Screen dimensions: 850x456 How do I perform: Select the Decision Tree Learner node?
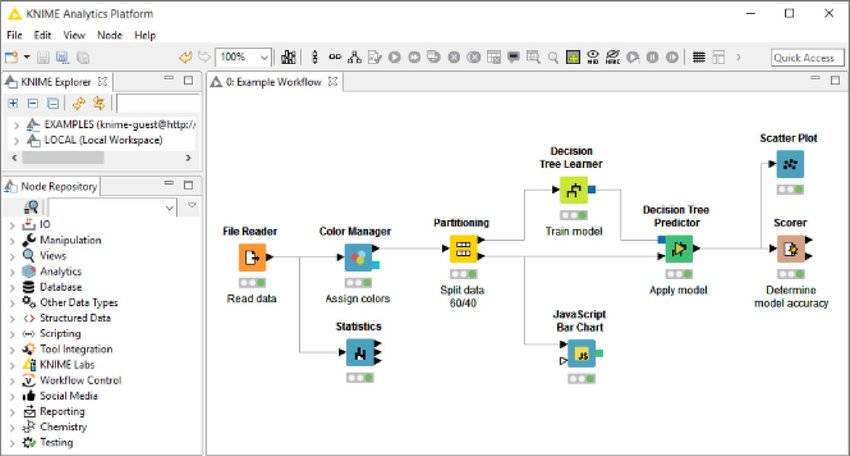click(573, 190)
